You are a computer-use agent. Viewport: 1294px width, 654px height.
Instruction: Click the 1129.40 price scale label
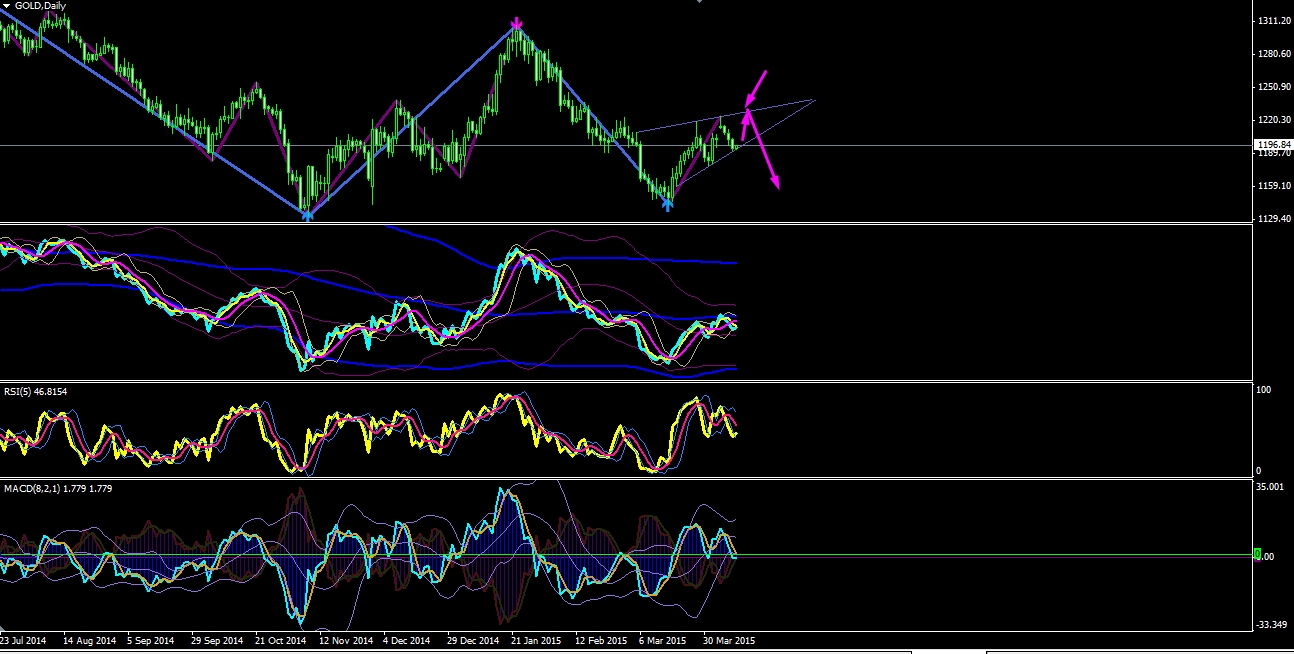coord(1272,219)
